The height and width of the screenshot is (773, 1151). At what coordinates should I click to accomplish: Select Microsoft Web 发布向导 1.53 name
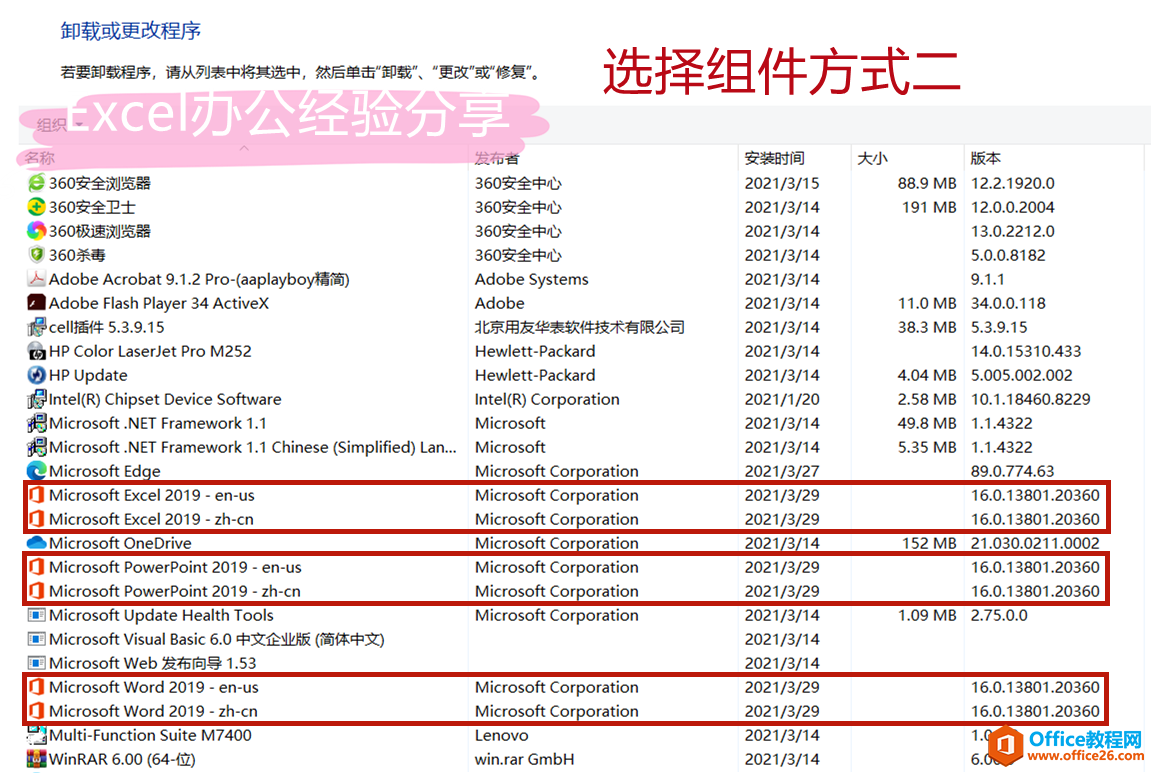coord(153,663)
